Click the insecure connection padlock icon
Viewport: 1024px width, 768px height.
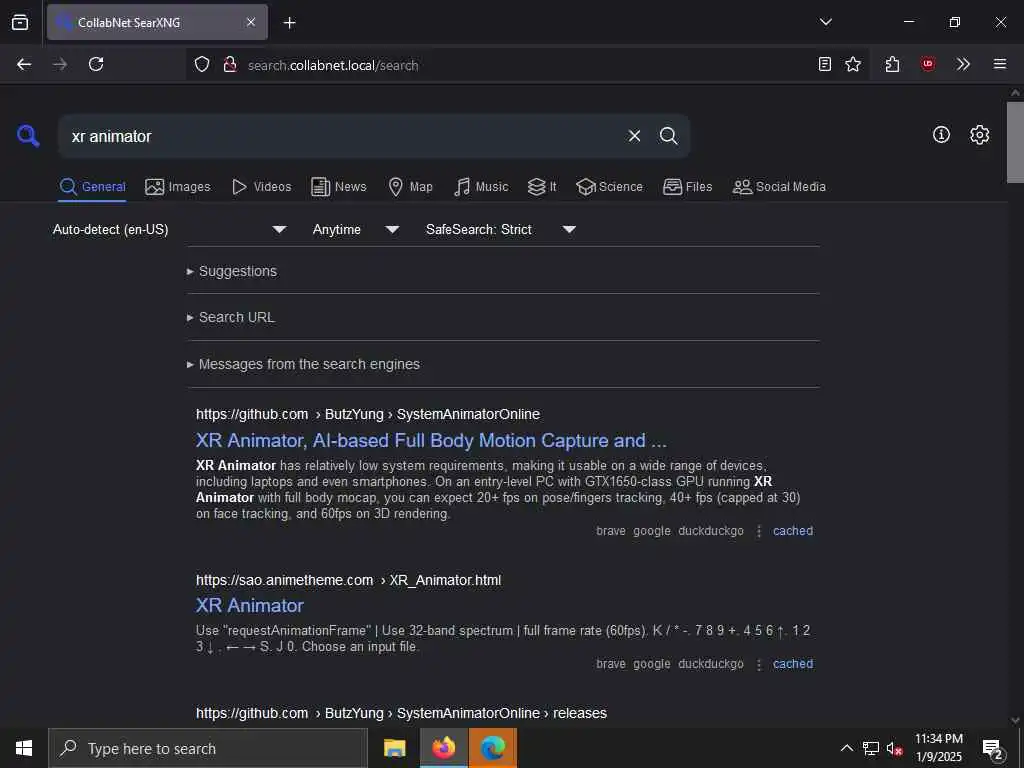click(x=230, y=65)
